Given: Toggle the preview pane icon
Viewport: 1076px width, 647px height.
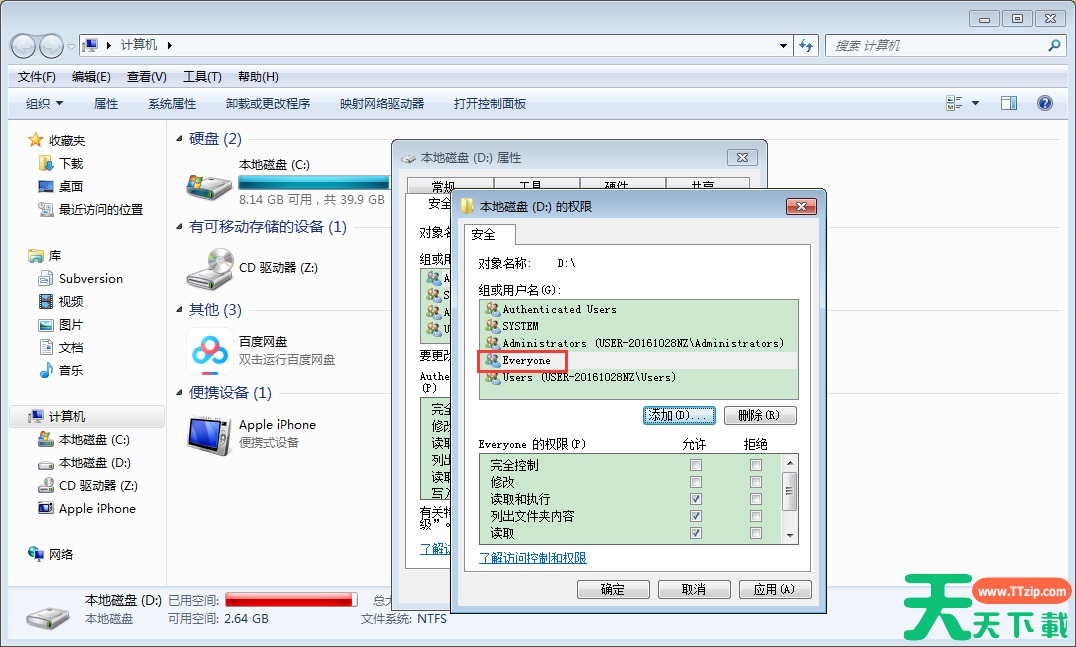Looking at the screenshot, I should coord(1009,103).
